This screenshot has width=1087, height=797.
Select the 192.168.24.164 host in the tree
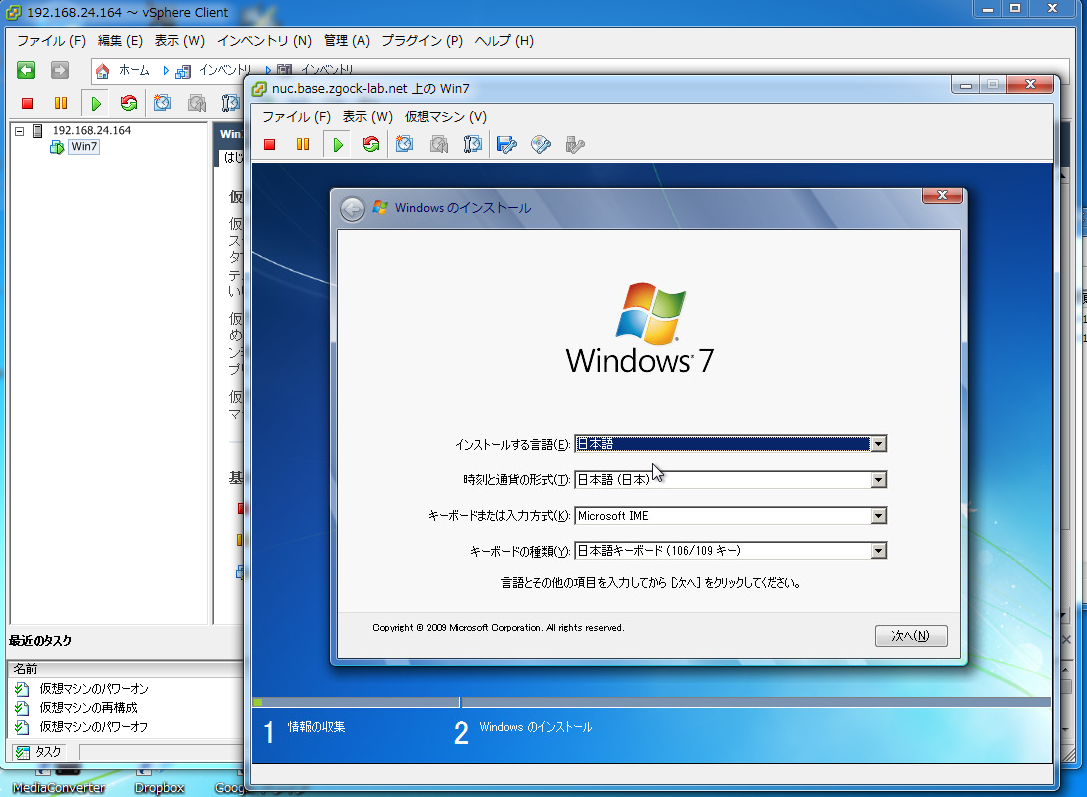(x=92, y=130)
